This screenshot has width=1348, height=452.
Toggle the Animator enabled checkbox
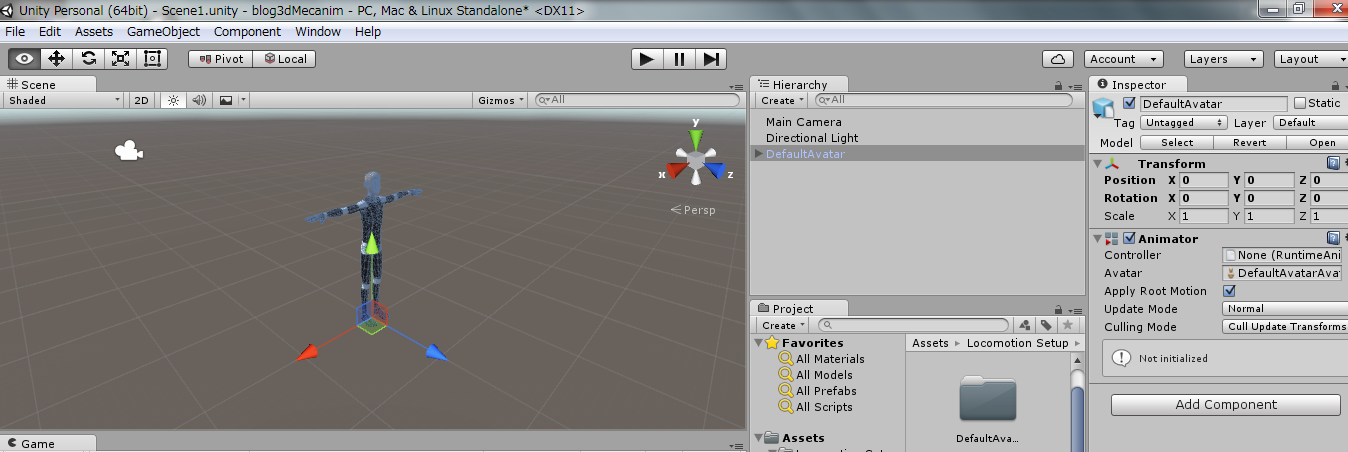[x=1129, y=238]
